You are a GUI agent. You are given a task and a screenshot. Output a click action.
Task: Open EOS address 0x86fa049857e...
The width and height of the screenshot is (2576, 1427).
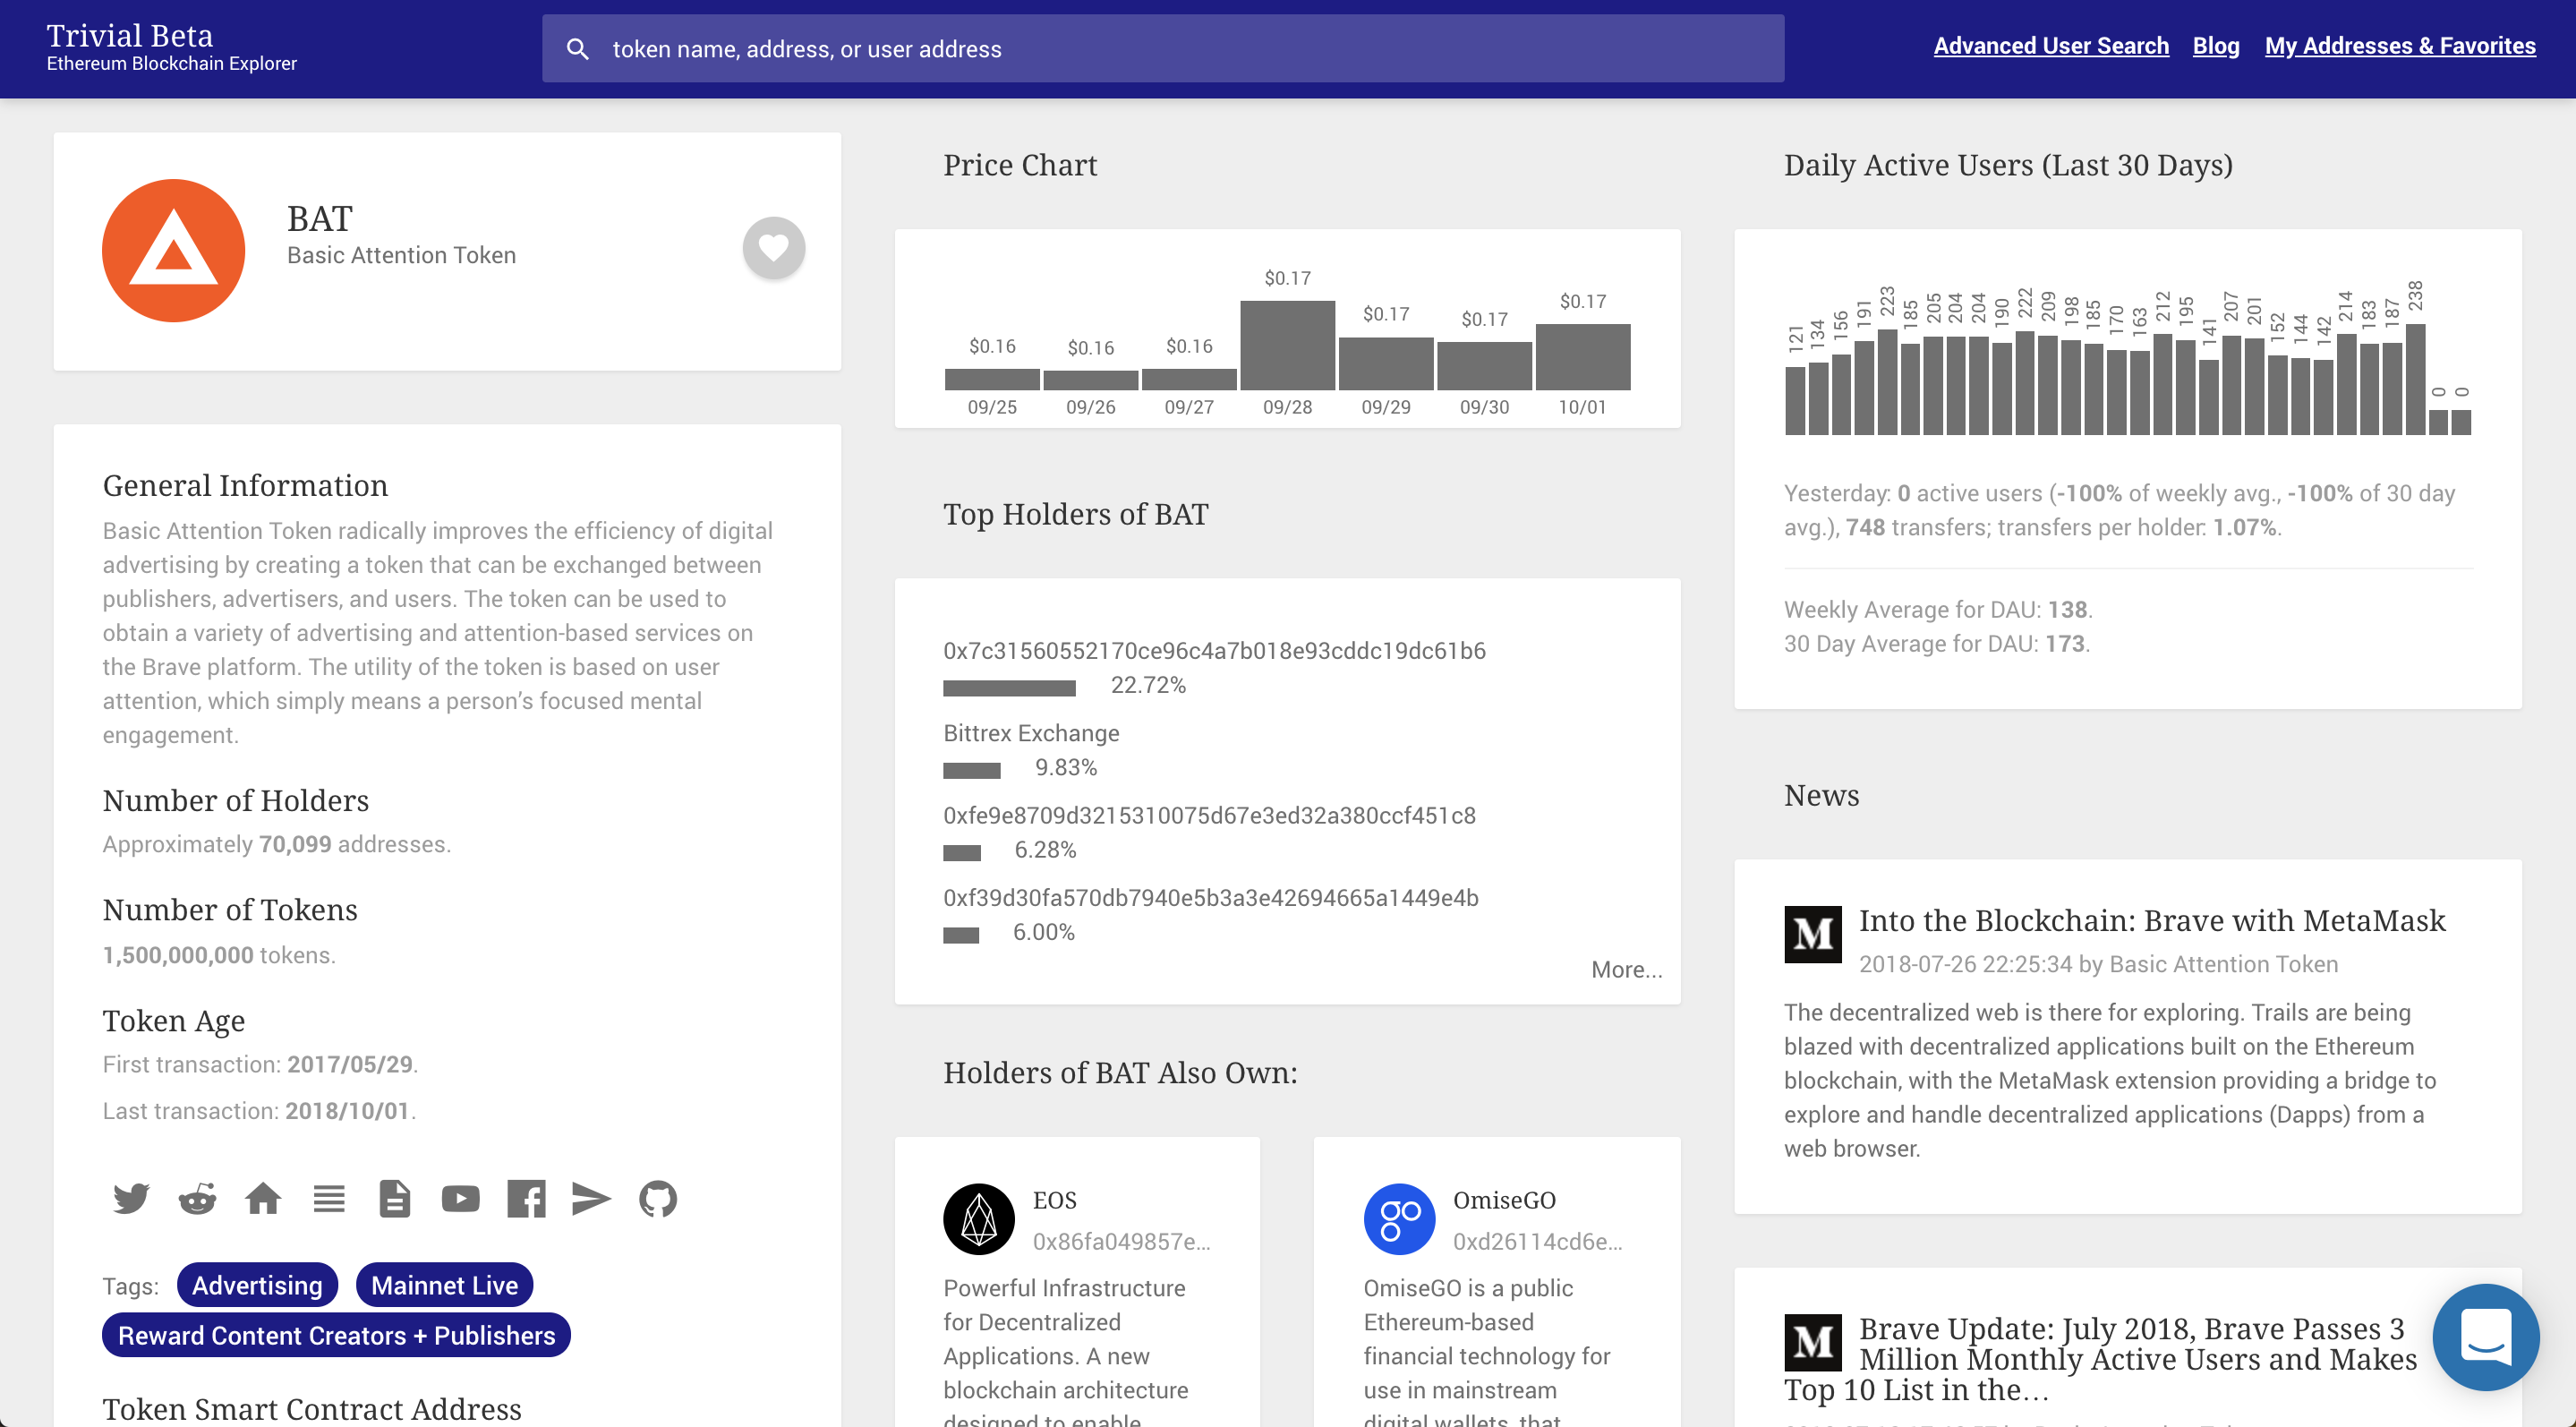coord(1121,1240)
